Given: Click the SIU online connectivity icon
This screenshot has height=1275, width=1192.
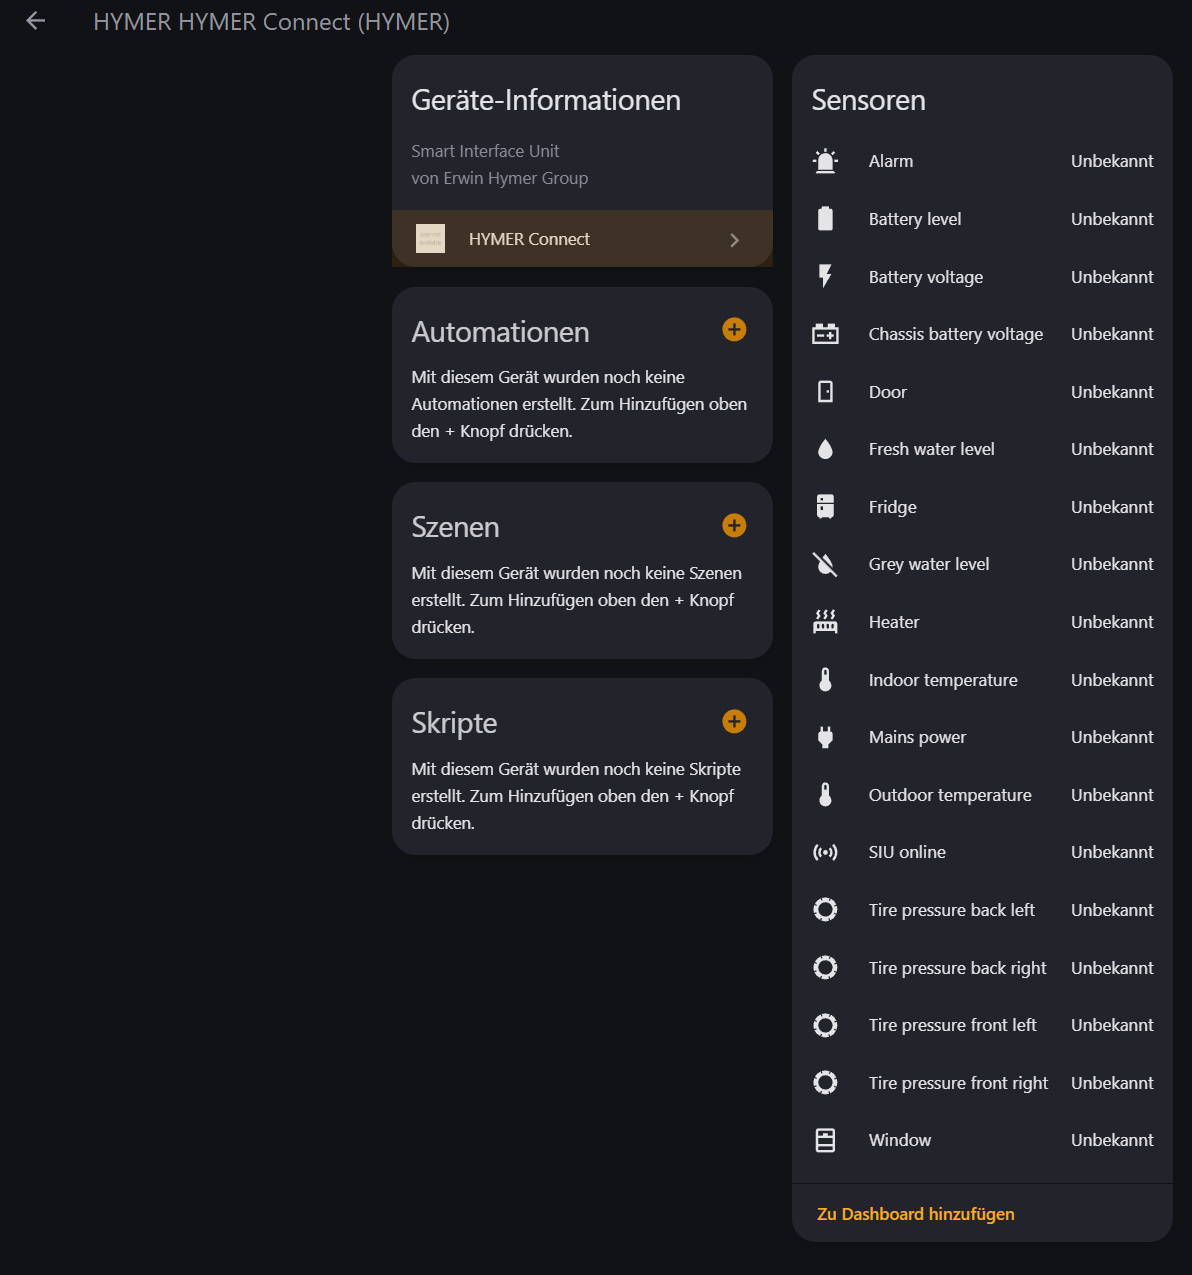Looking at the screenshot, I should pyautogui.click(x=825, y=851).
